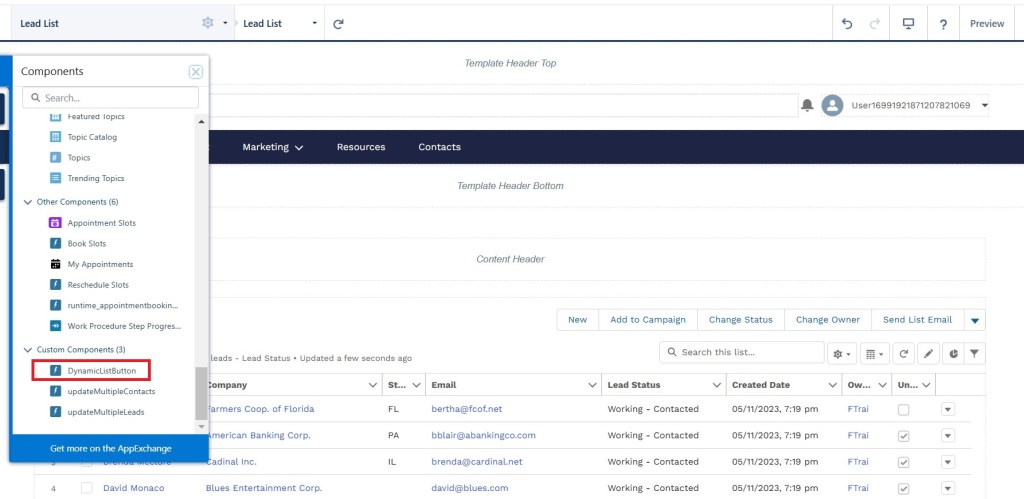Close the Components panel
Screen dimensions: 1024x499
[196, 72]
